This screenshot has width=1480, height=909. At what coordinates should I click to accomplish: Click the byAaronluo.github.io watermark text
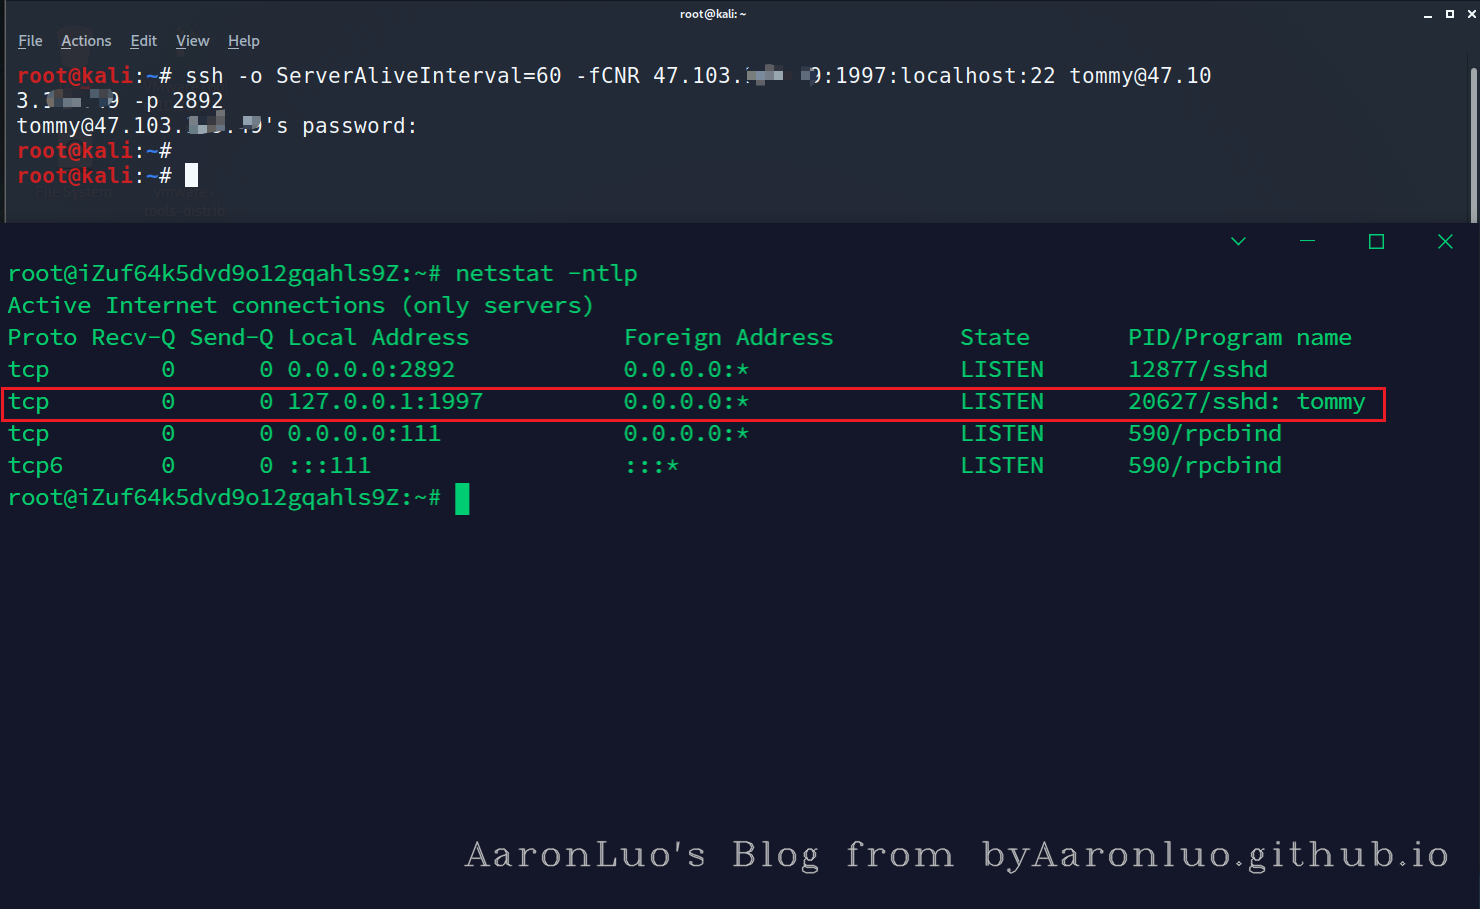(1215, 855)
